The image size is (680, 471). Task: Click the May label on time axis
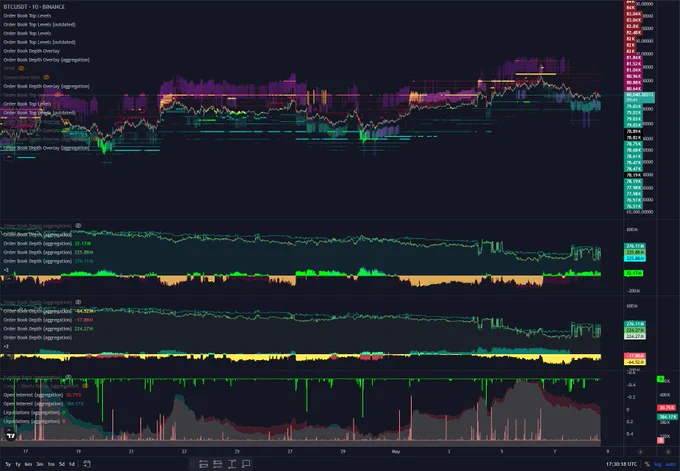point(396,451)
